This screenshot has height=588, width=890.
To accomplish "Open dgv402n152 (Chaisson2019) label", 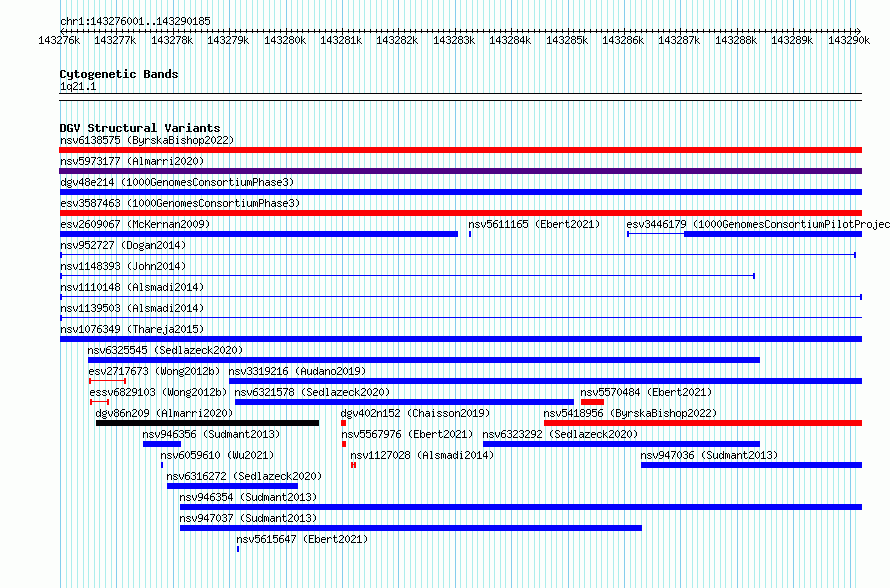I will (x=415, y=413).
